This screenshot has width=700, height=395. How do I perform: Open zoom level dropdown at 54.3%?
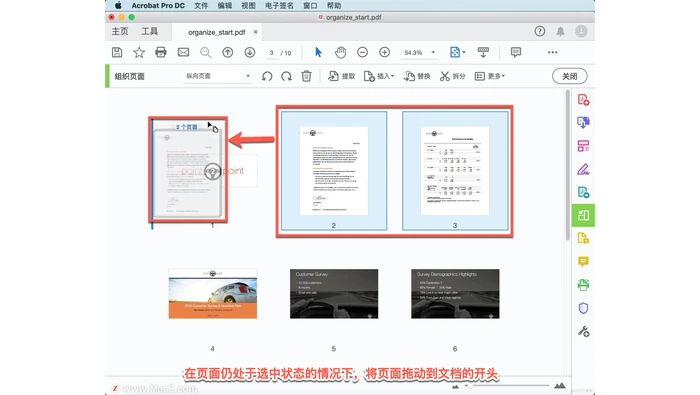(420, 52)
